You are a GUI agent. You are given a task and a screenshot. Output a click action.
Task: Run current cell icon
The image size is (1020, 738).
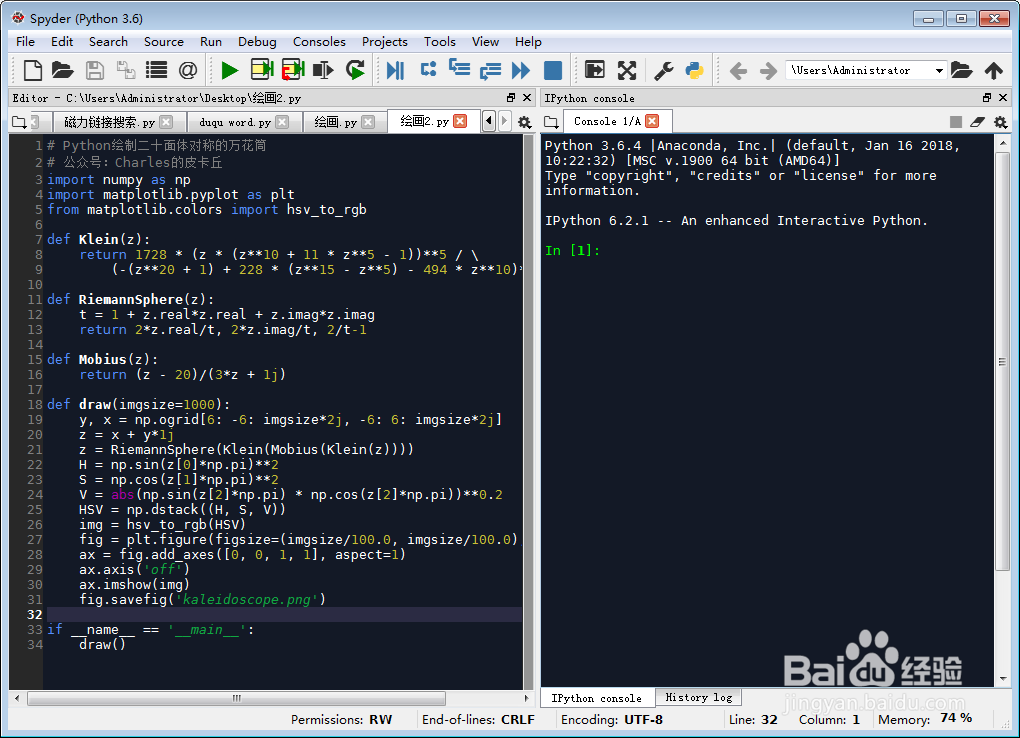click(x=261, y=70)
